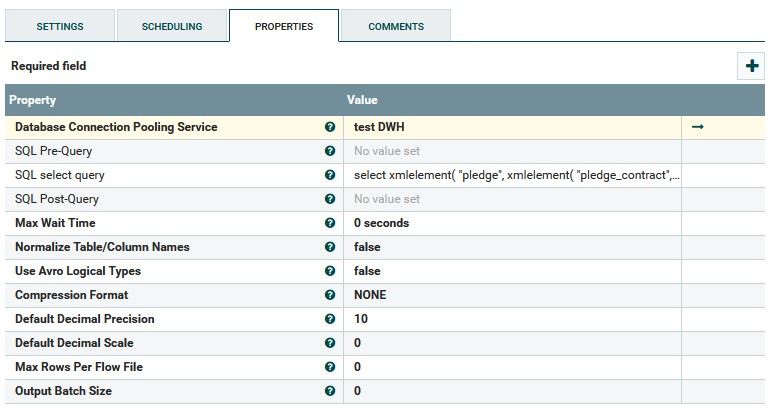Select Output Batch Size property name
776x408 pixels.
pos(63,391)
